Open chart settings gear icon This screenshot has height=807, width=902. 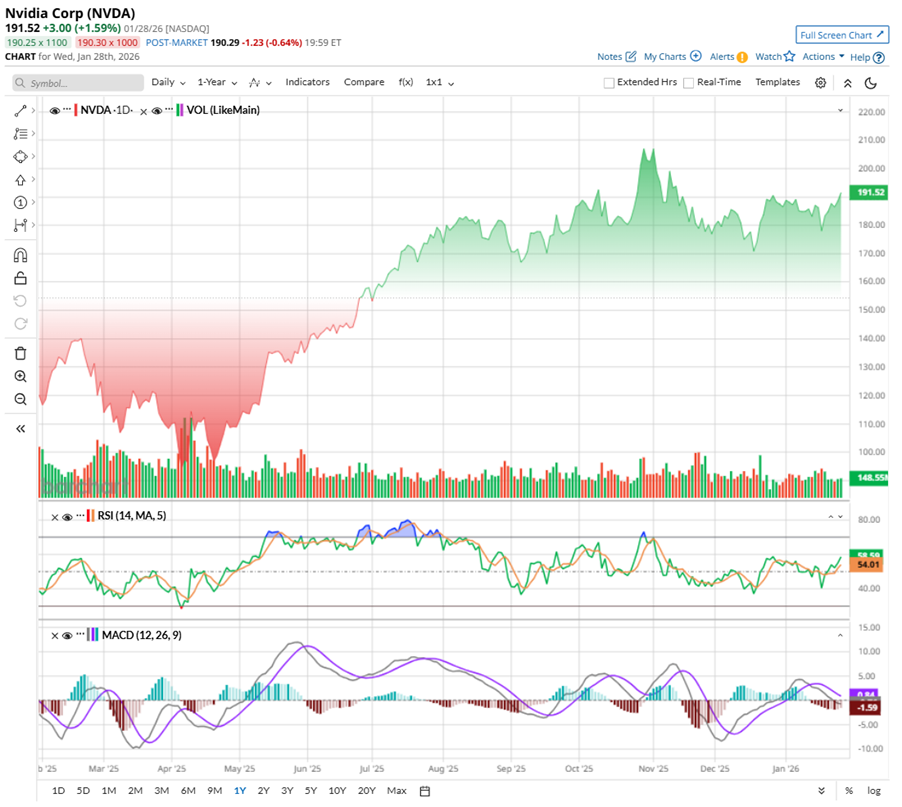click(x=820, y=83)
